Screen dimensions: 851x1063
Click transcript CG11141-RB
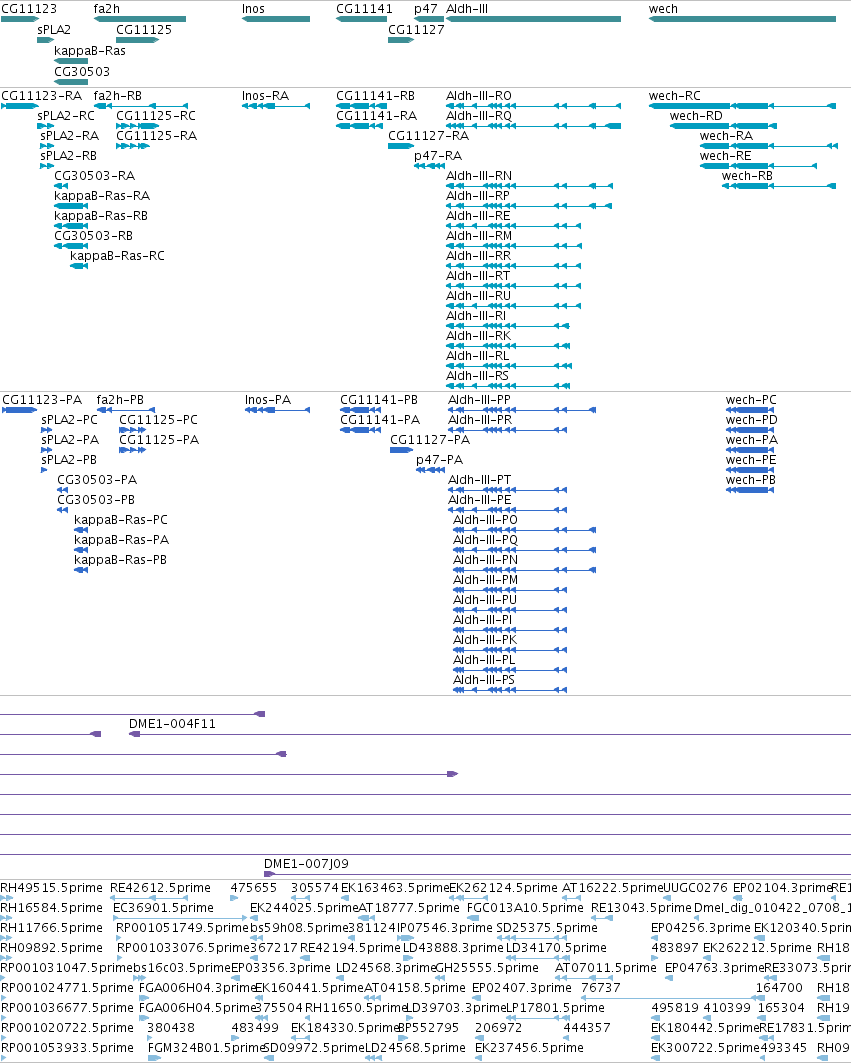coord(375,96)
